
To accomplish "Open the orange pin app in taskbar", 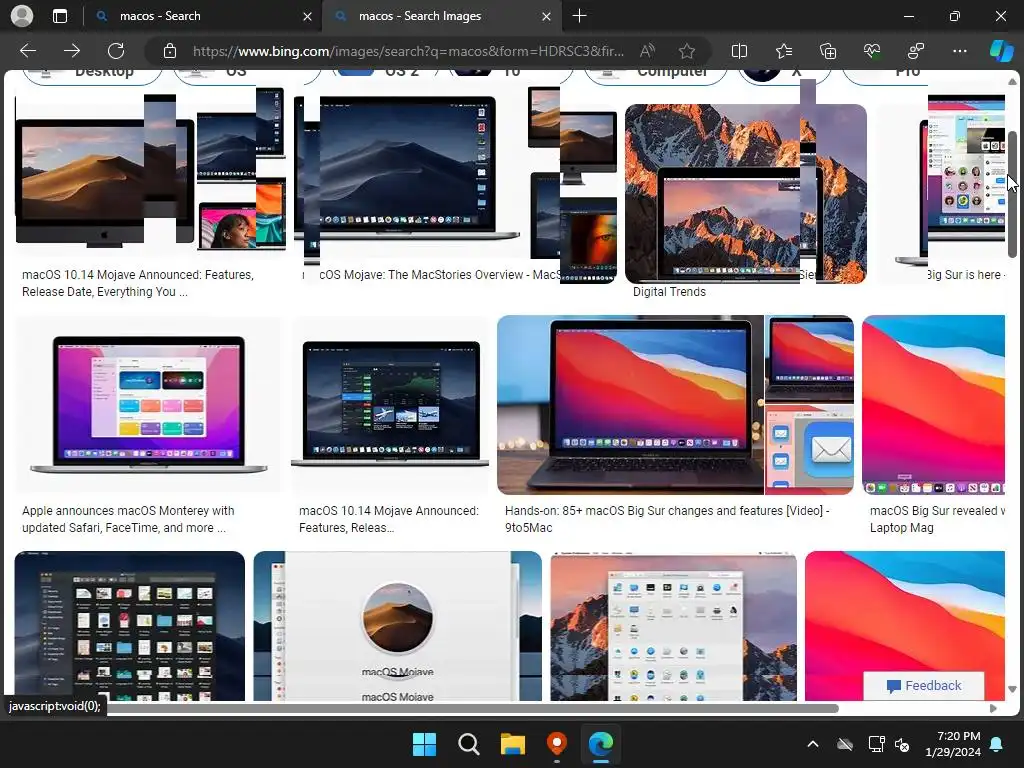I will [556, 744].
